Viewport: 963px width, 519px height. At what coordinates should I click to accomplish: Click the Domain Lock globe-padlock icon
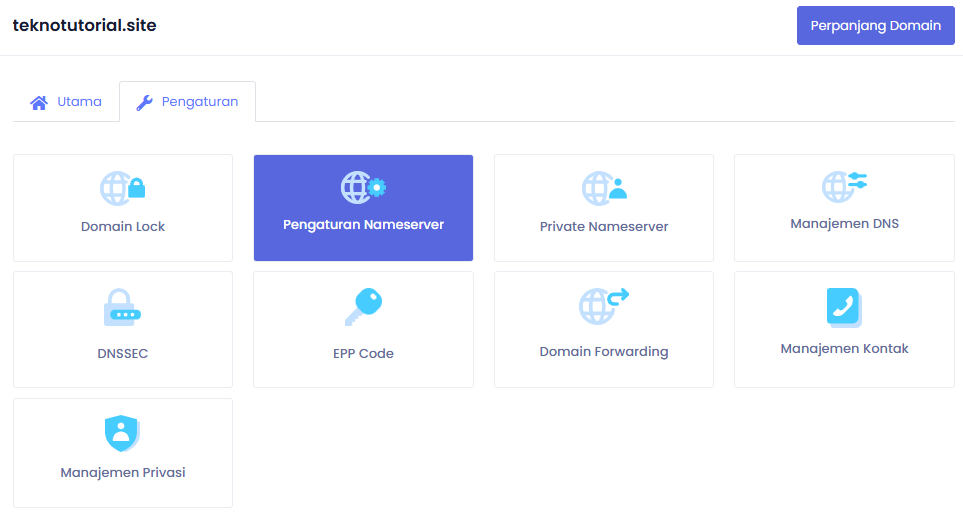(x=123, y=189)
